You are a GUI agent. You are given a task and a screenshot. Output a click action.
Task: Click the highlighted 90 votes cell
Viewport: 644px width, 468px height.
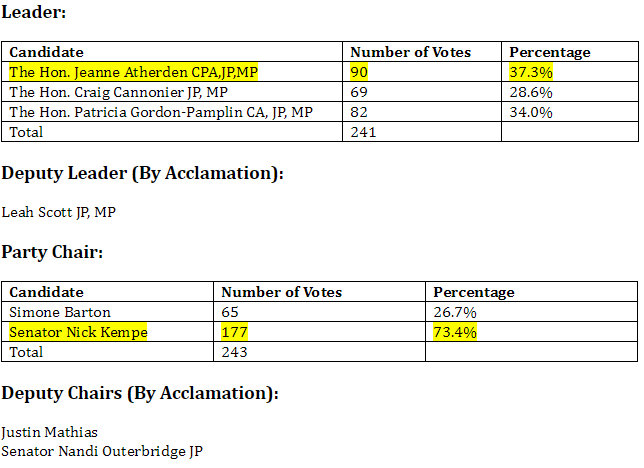point(360,72)
